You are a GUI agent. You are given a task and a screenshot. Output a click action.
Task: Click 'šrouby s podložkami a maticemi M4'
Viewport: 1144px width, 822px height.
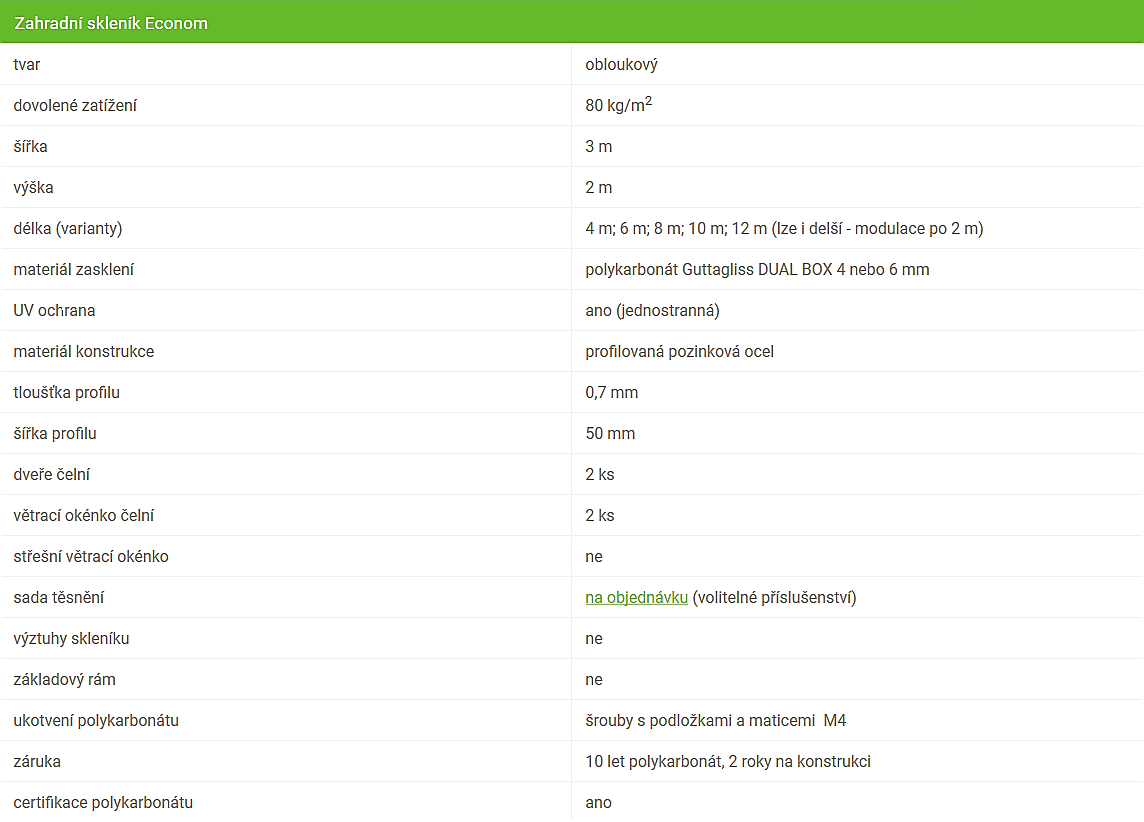(716, 721)
